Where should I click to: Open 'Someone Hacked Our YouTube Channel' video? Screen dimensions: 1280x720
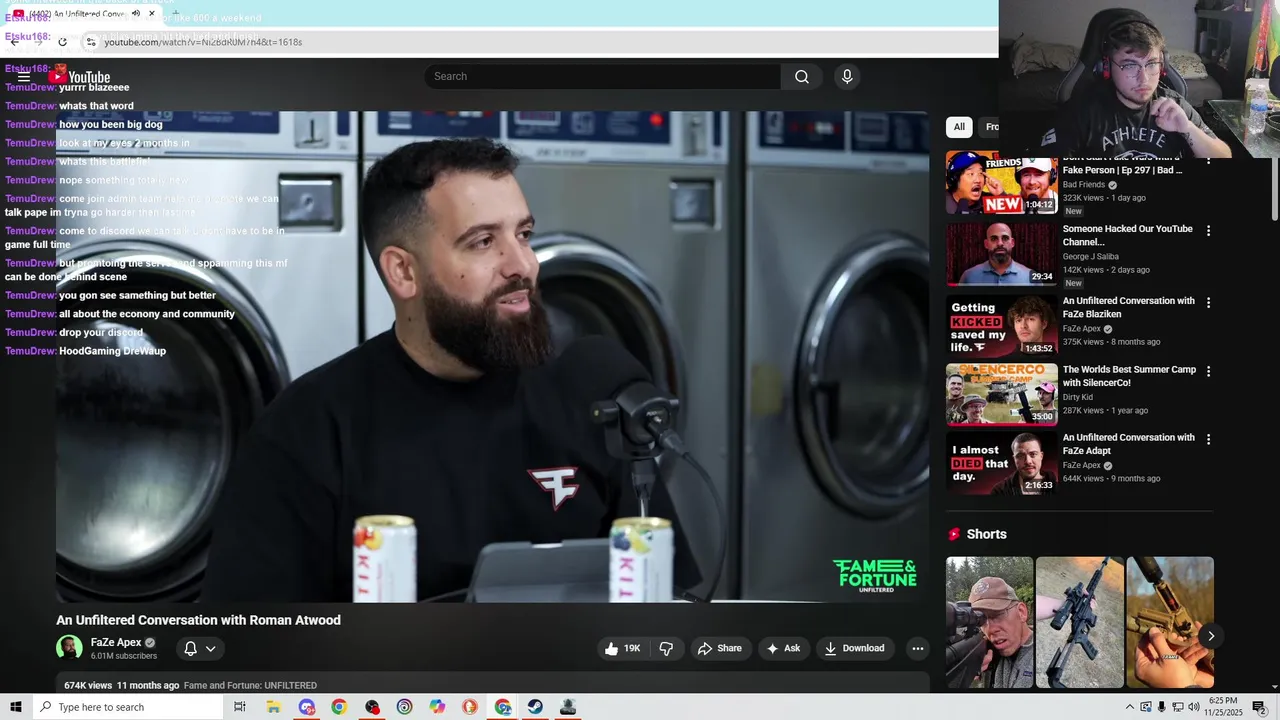1002,254
